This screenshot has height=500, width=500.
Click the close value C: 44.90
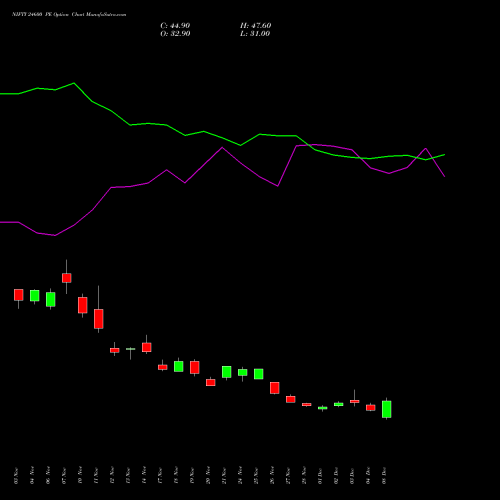[x=175, y=26]
